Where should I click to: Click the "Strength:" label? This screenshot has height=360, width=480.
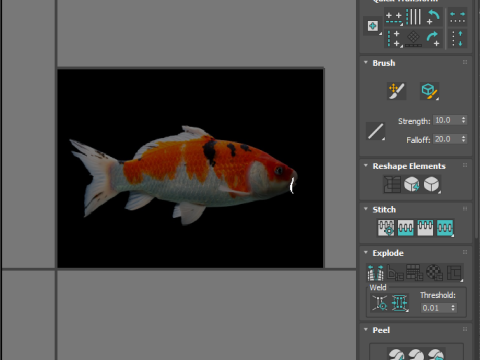coord(414,121)
